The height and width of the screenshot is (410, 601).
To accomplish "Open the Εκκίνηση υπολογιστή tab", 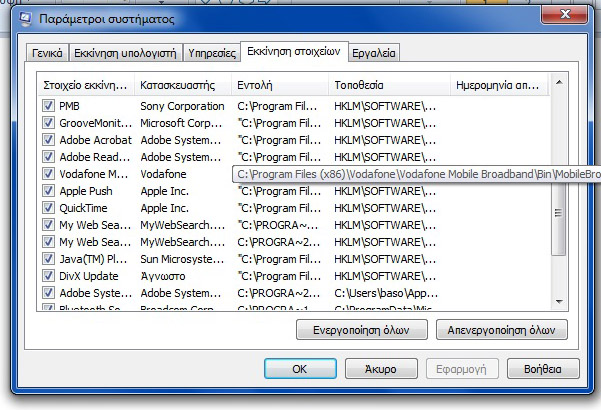I will tap(125, 53).
